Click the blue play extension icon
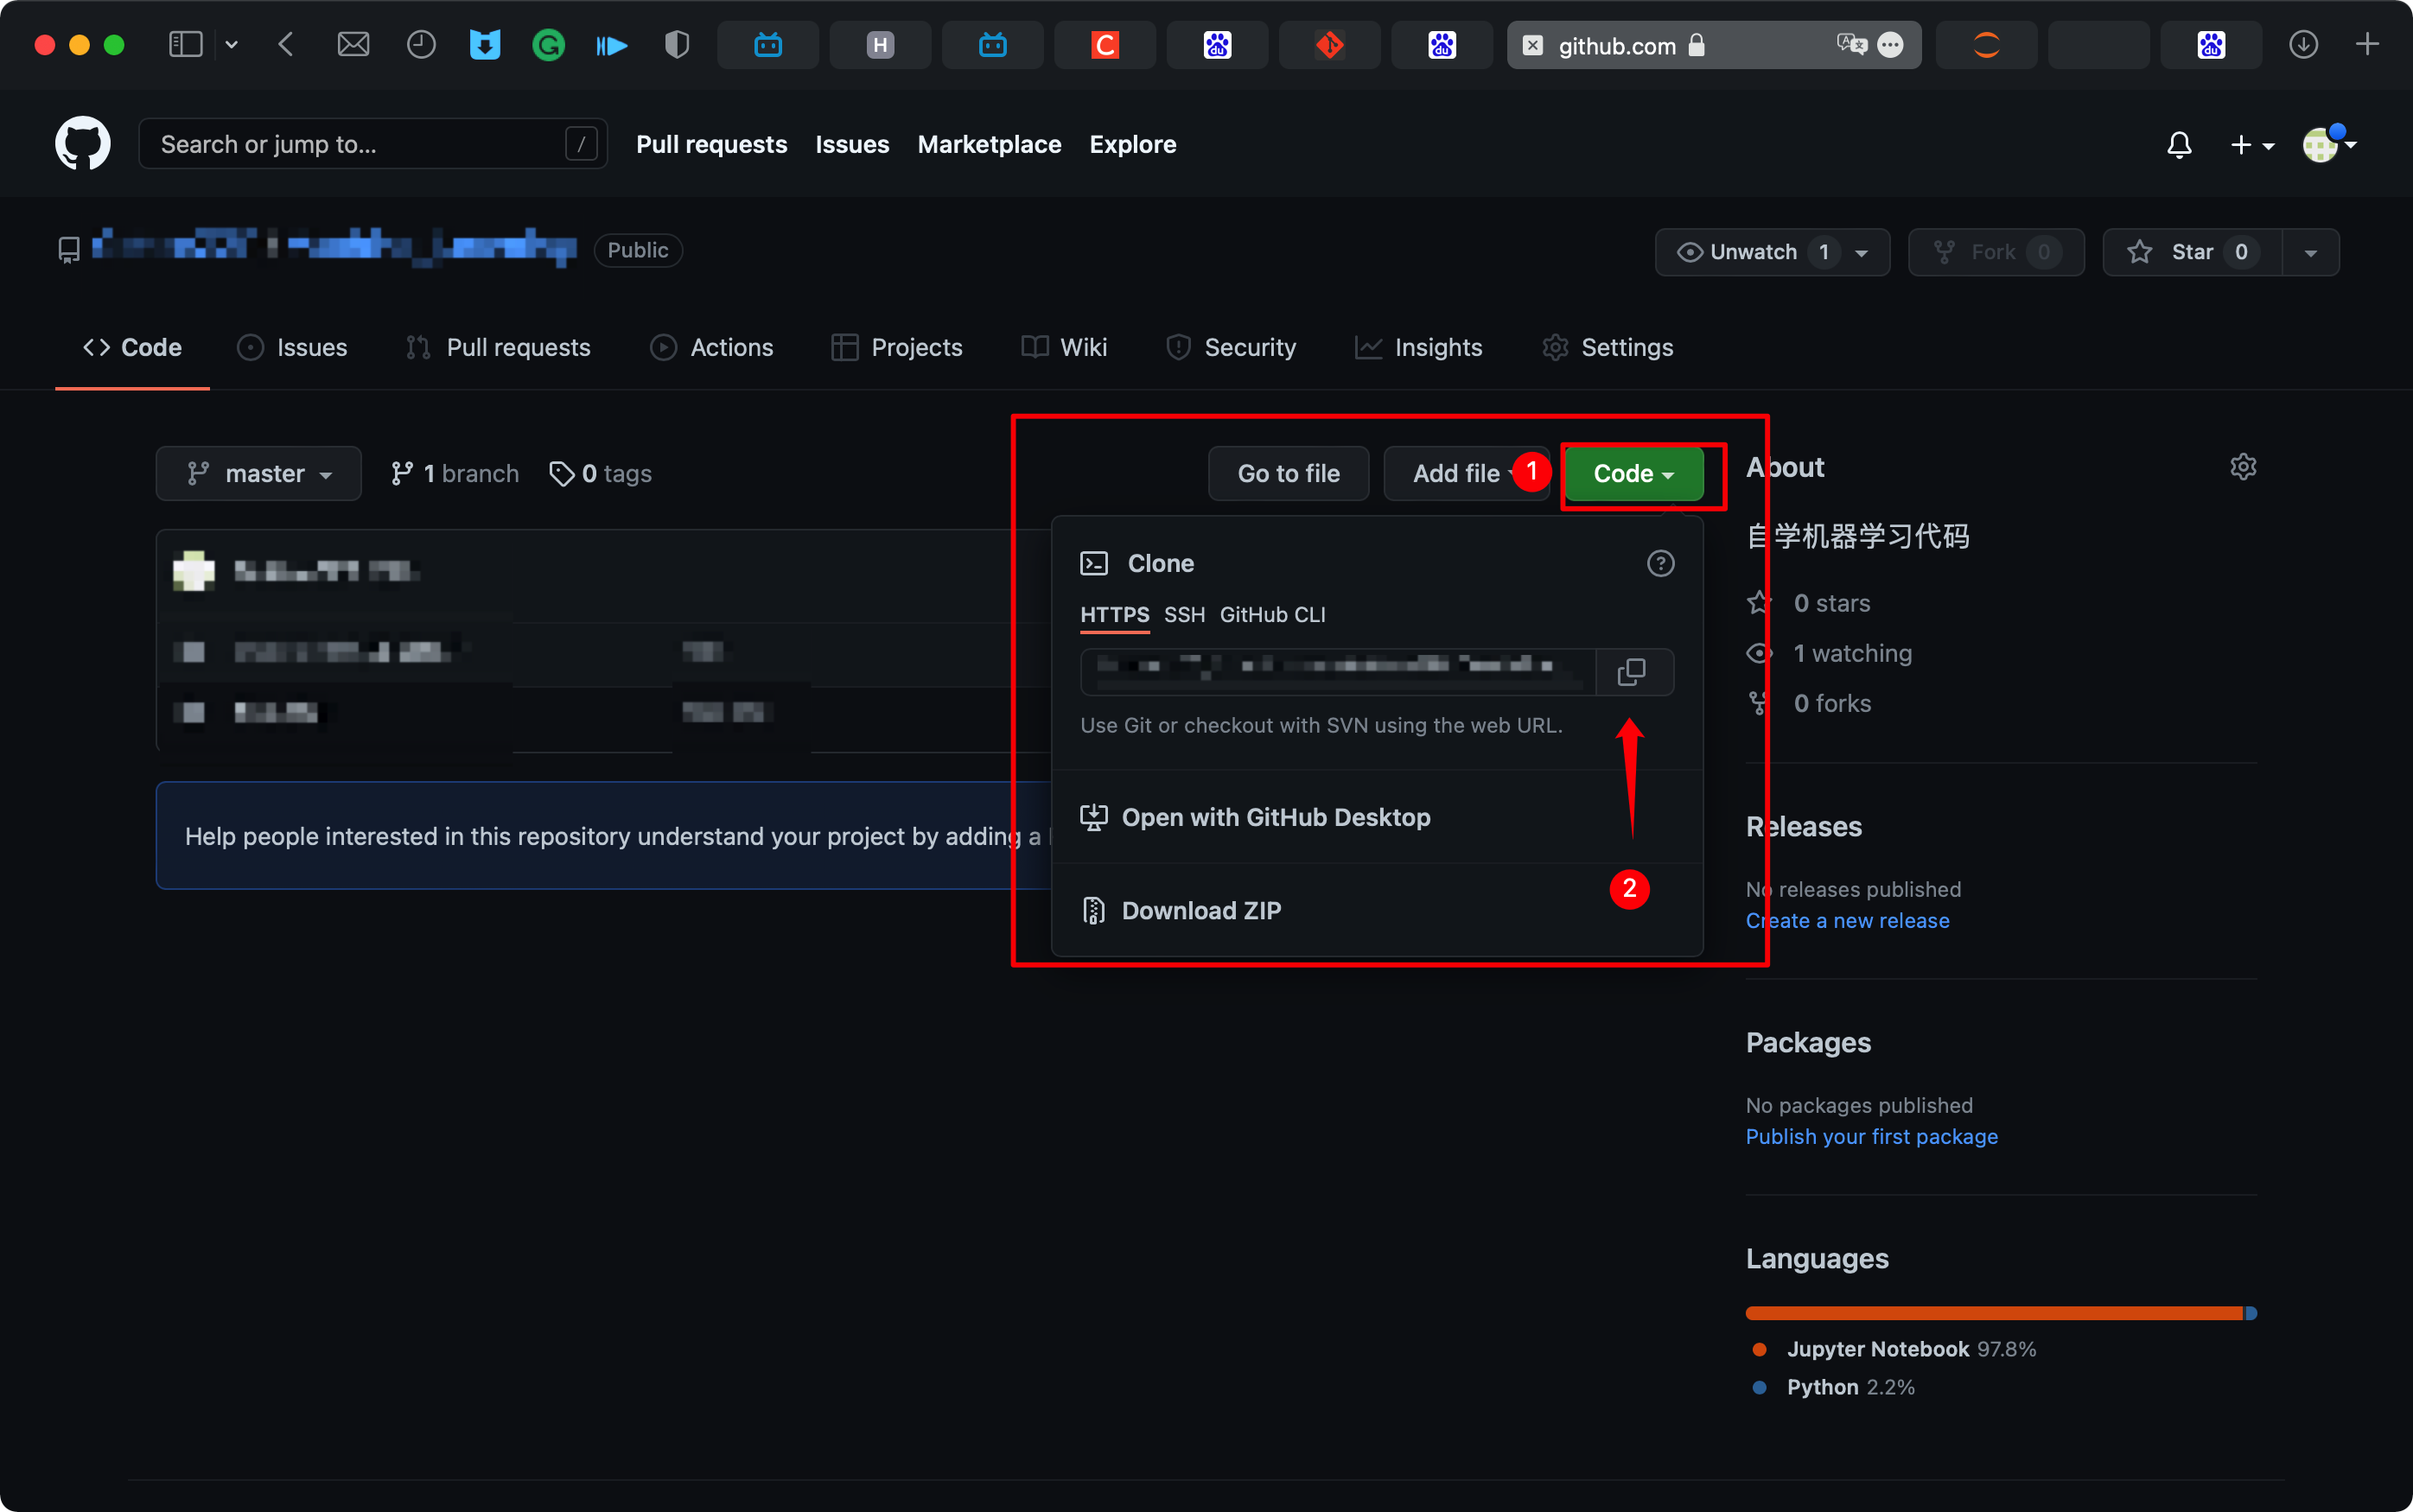 click(611, 45)
